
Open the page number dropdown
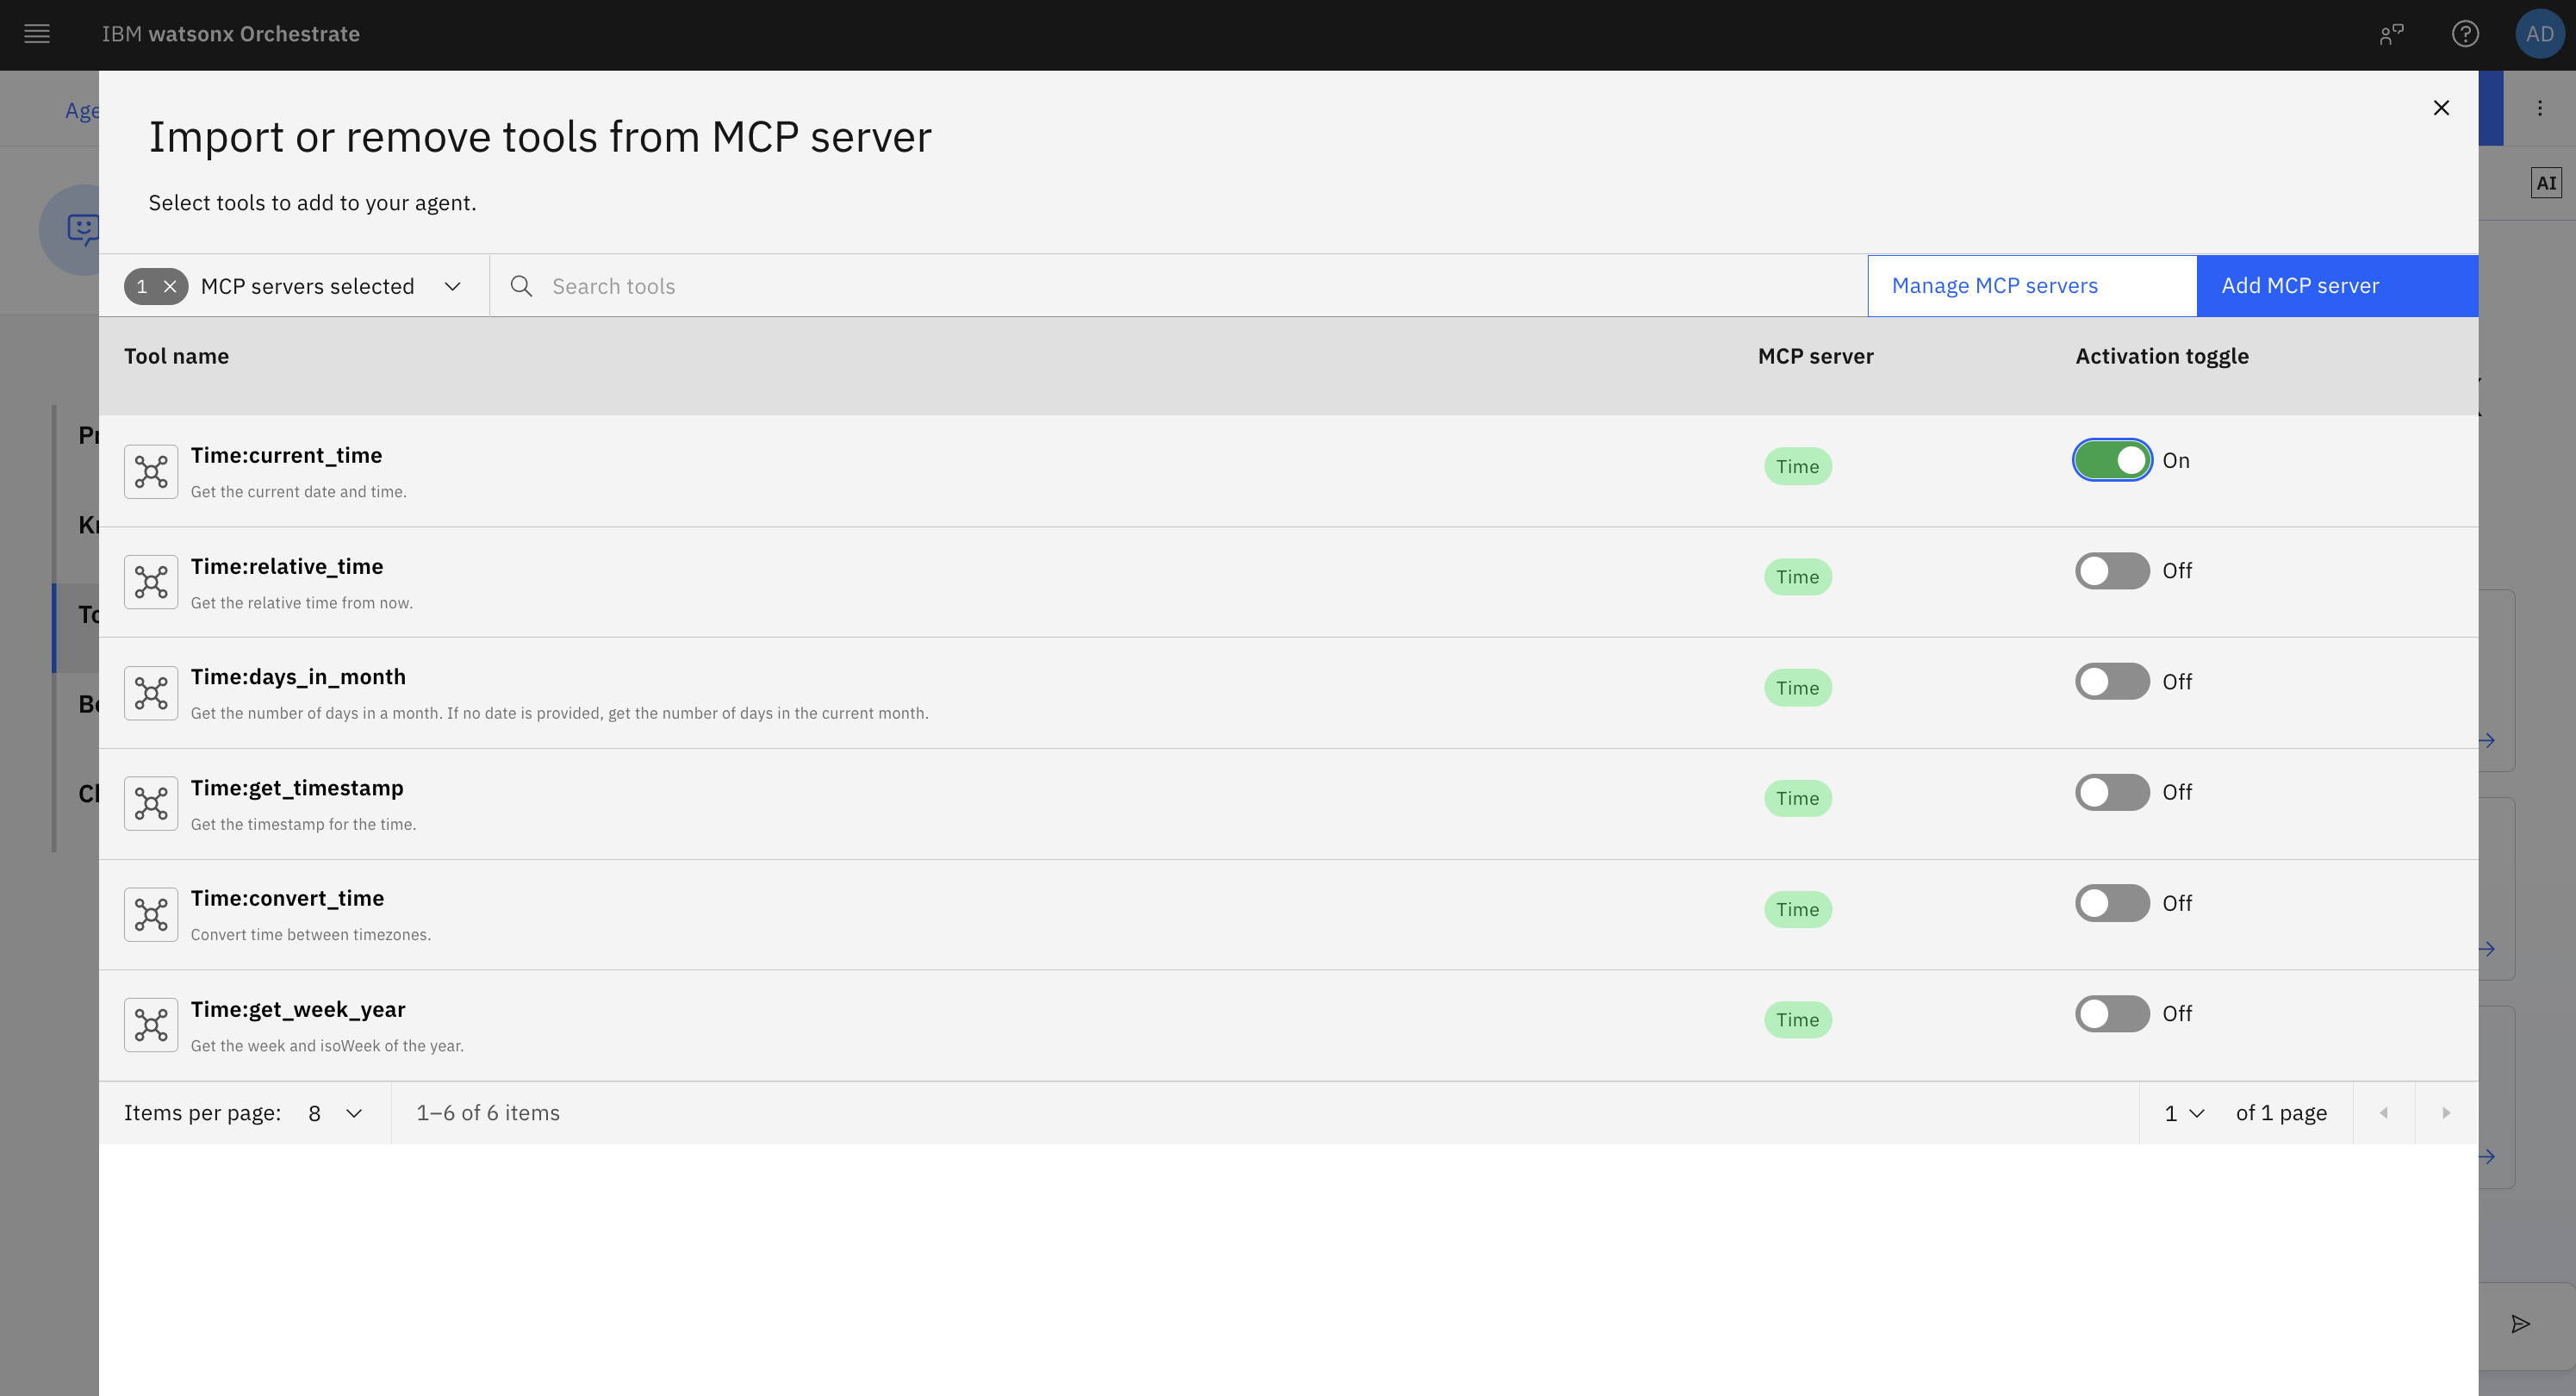coord(2184,1113)
